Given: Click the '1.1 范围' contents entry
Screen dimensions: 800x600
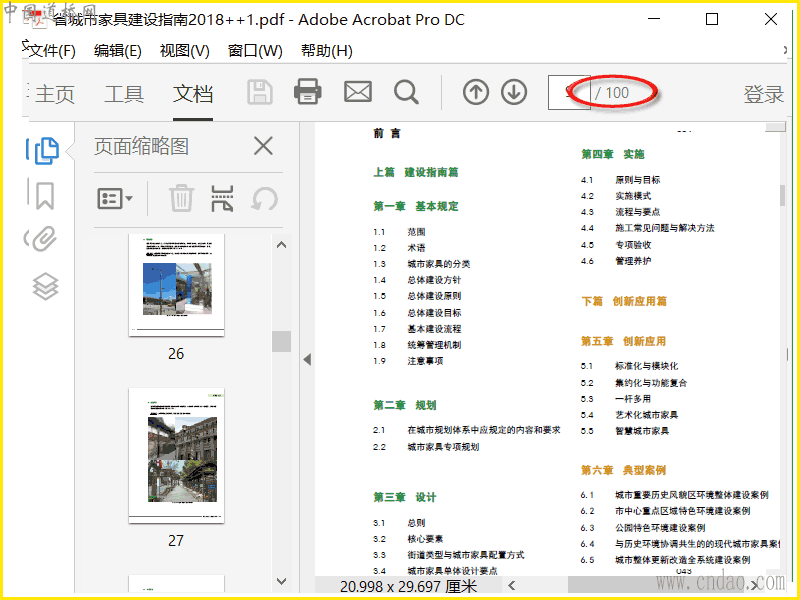Looking at the screenshot, I should (x=399, y=232).
